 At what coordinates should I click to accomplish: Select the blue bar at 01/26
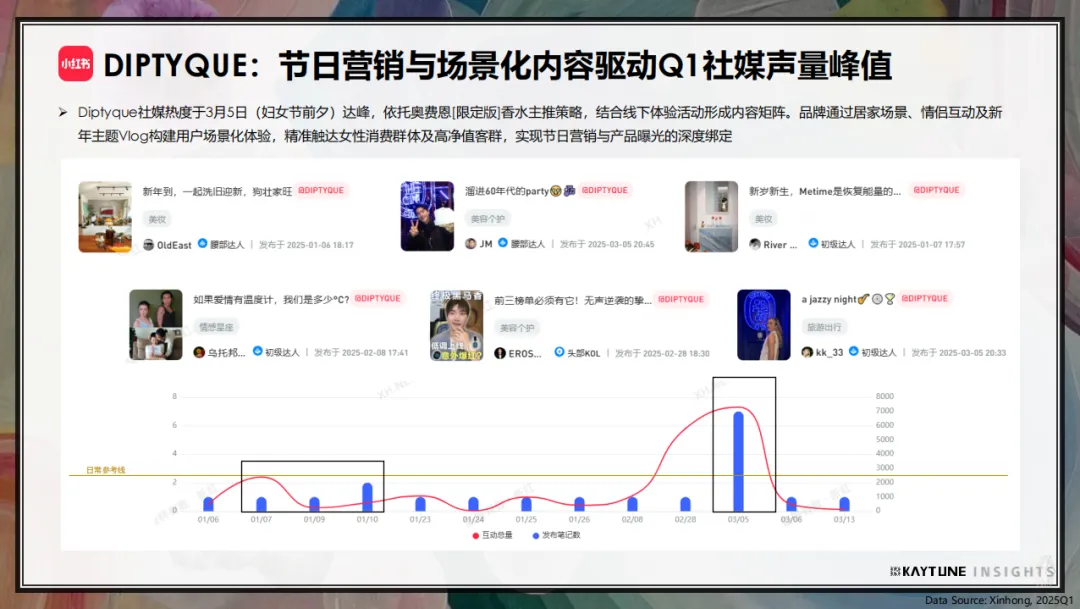(579, 504)
